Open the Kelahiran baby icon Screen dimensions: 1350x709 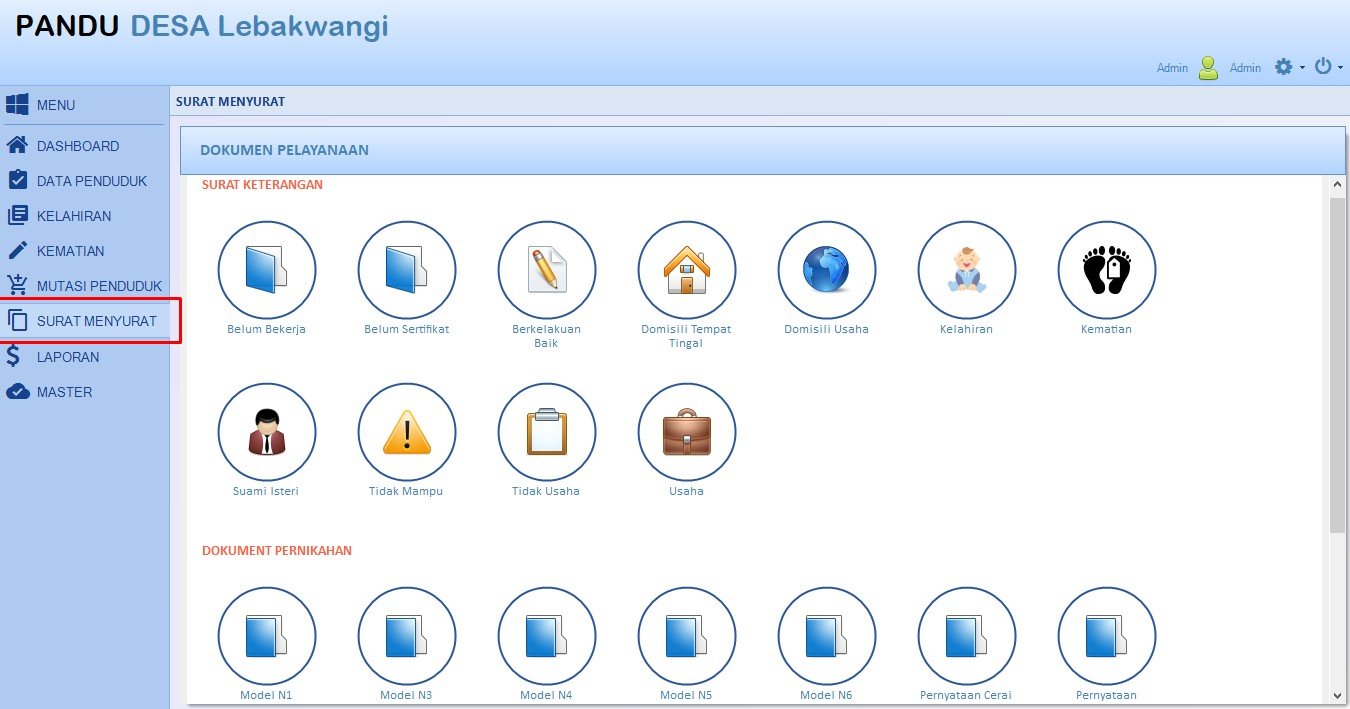coord(966,270)
